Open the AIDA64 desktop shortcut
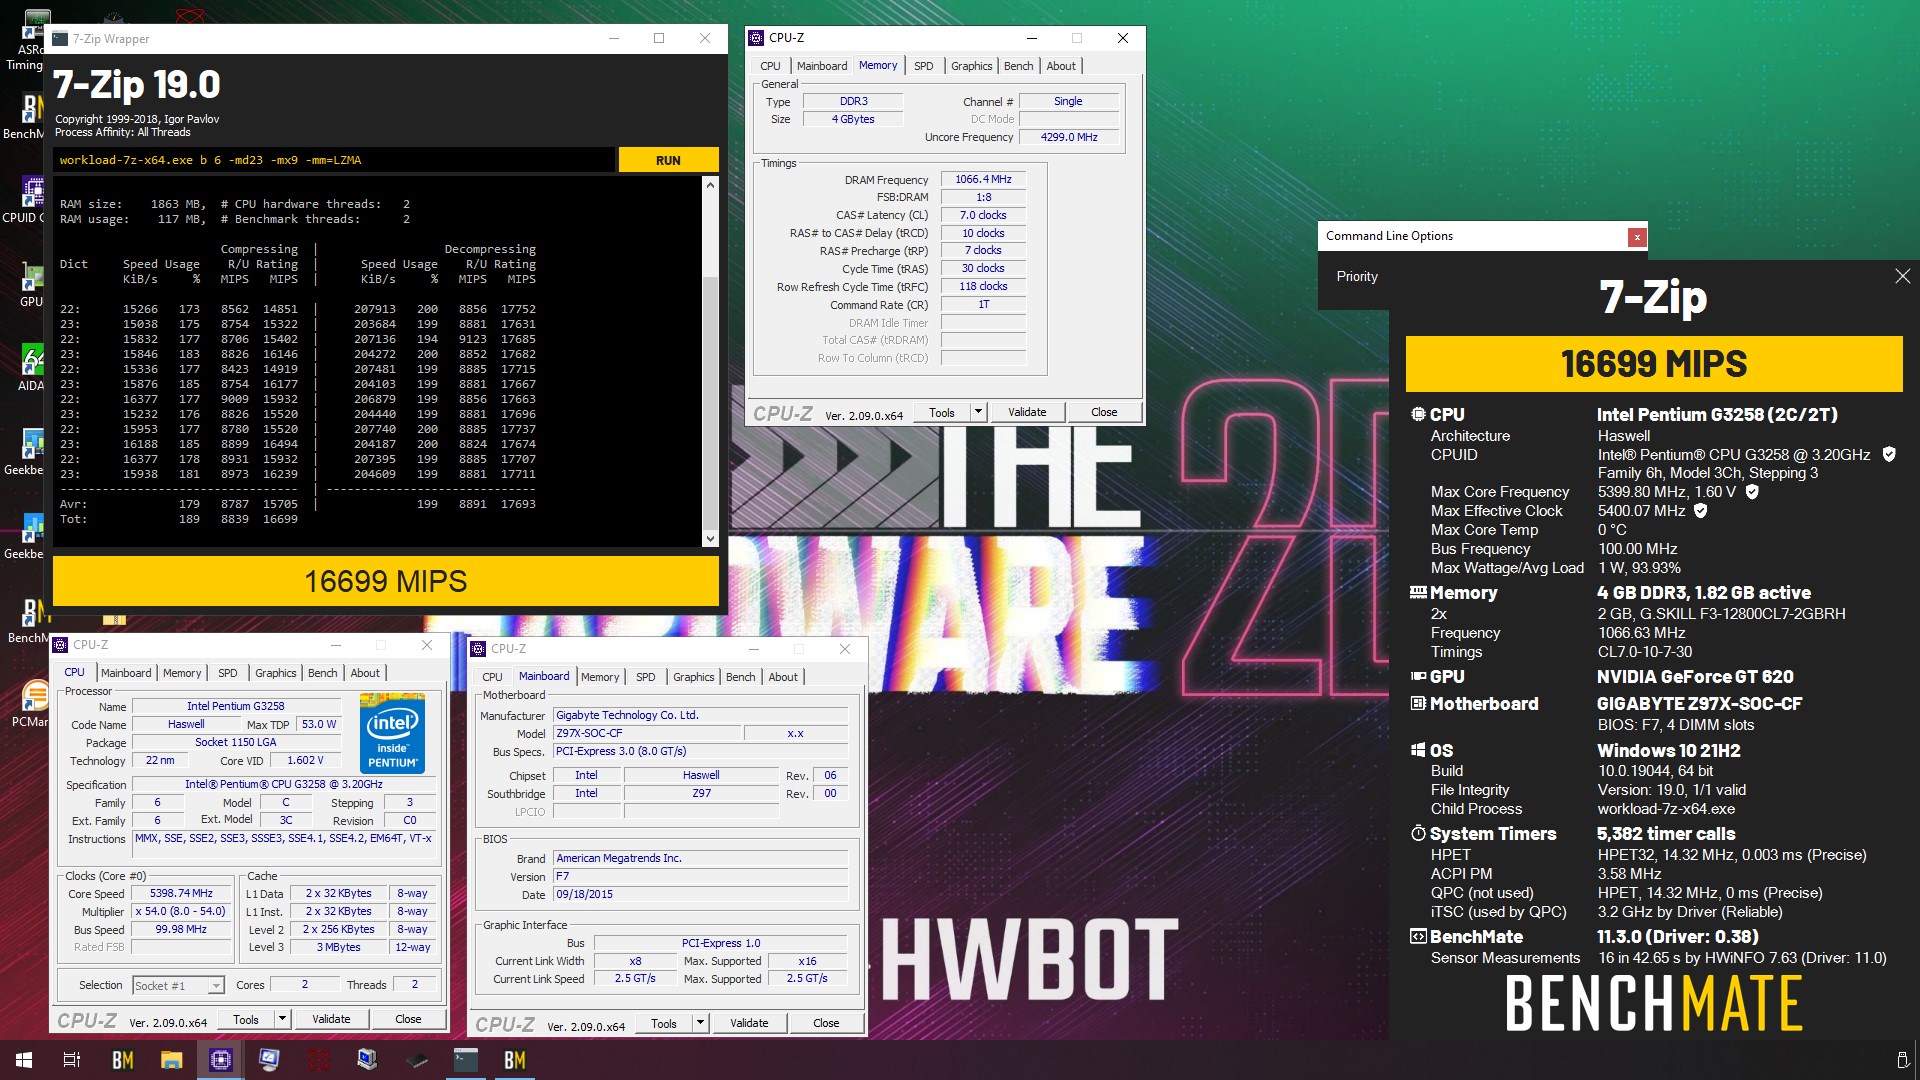This screenshot has width=1920, height=1080. pyautogui.click(x=30, y=367)
